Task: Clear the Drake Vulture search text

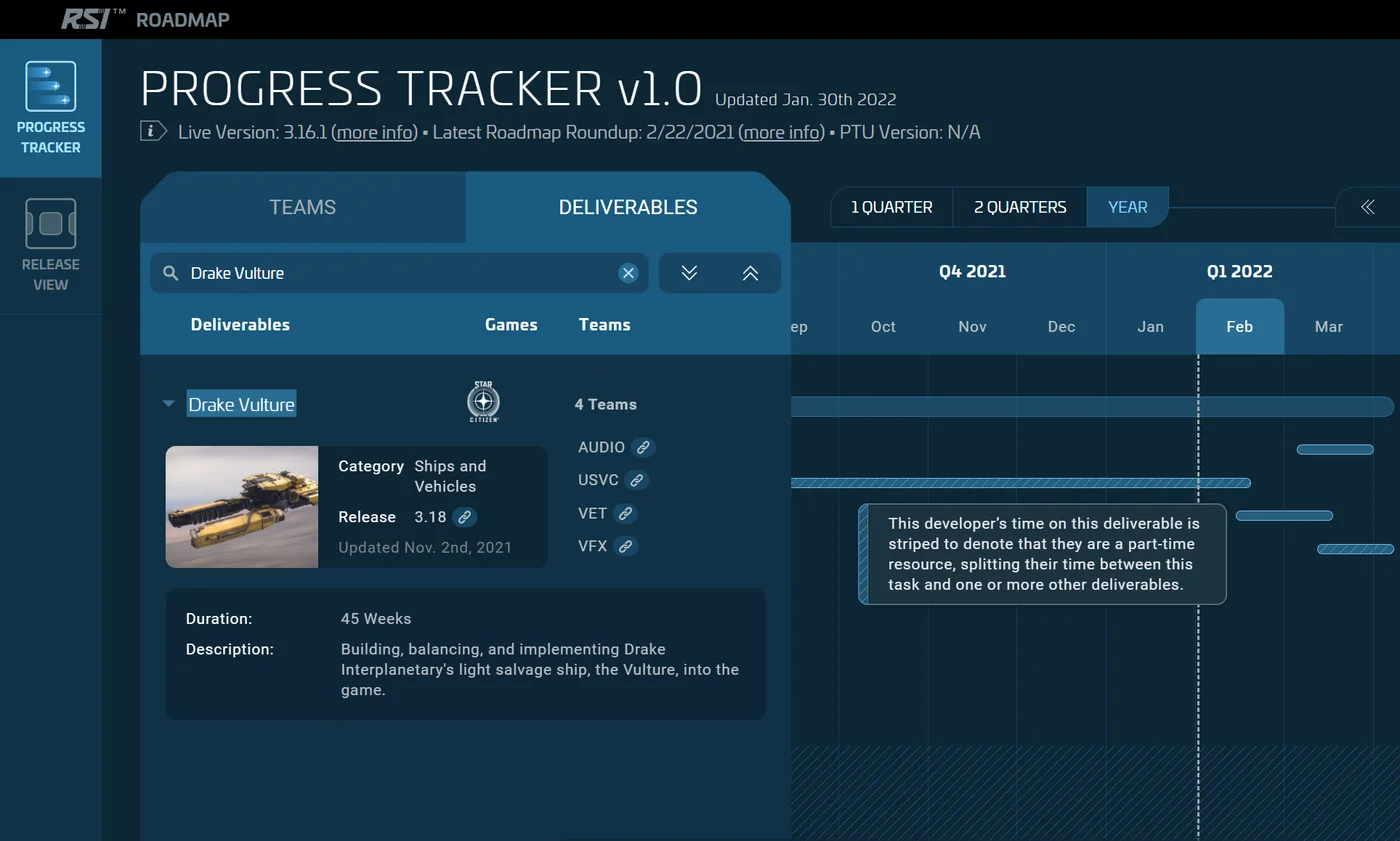Action: [x=628, y=273]
